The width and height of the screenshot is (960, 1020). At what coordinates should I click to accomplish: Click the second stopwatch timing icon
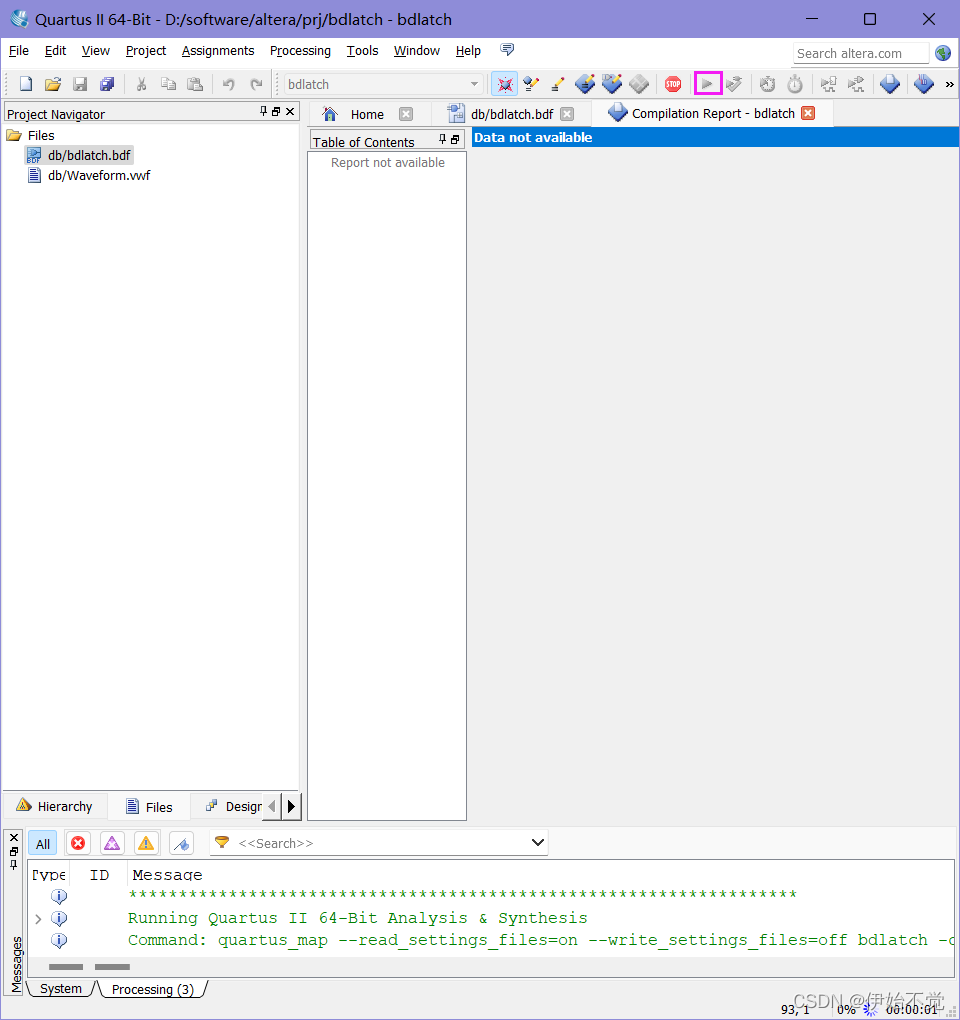(x=795, y=84)
